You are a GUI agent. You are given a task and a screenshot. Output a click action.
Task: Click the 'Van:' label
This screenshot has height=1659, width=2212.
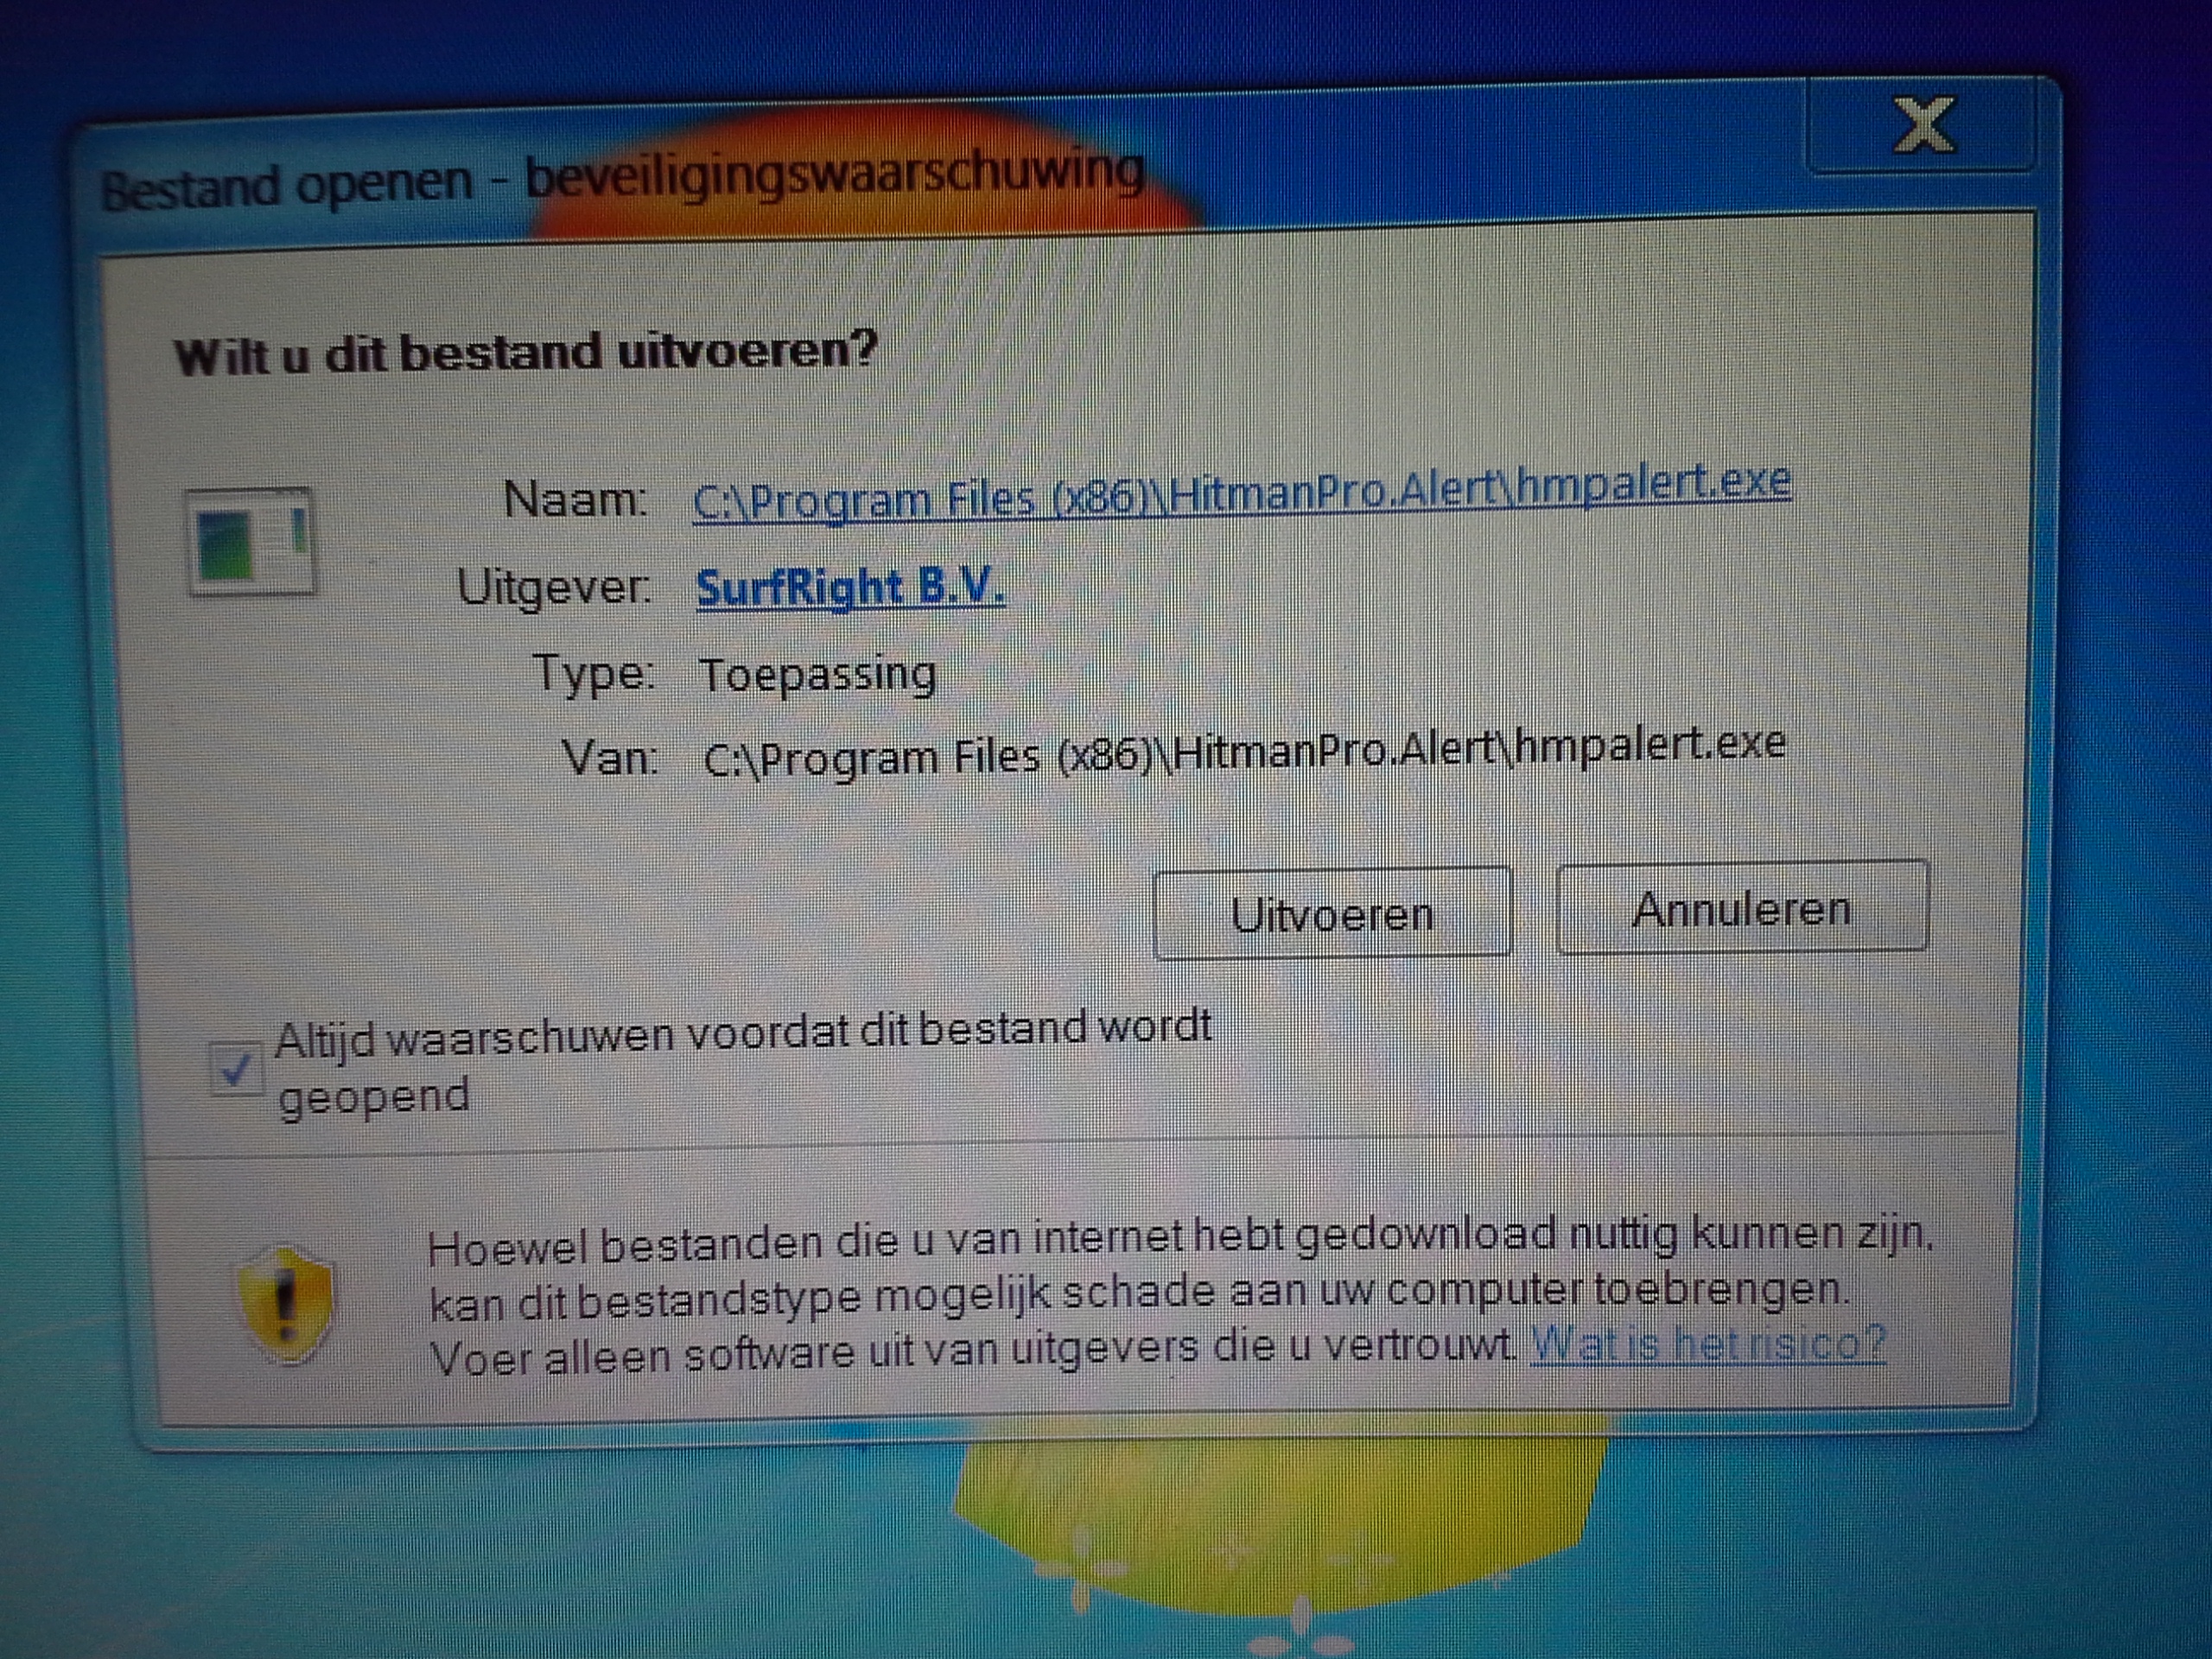pos(610,758)
